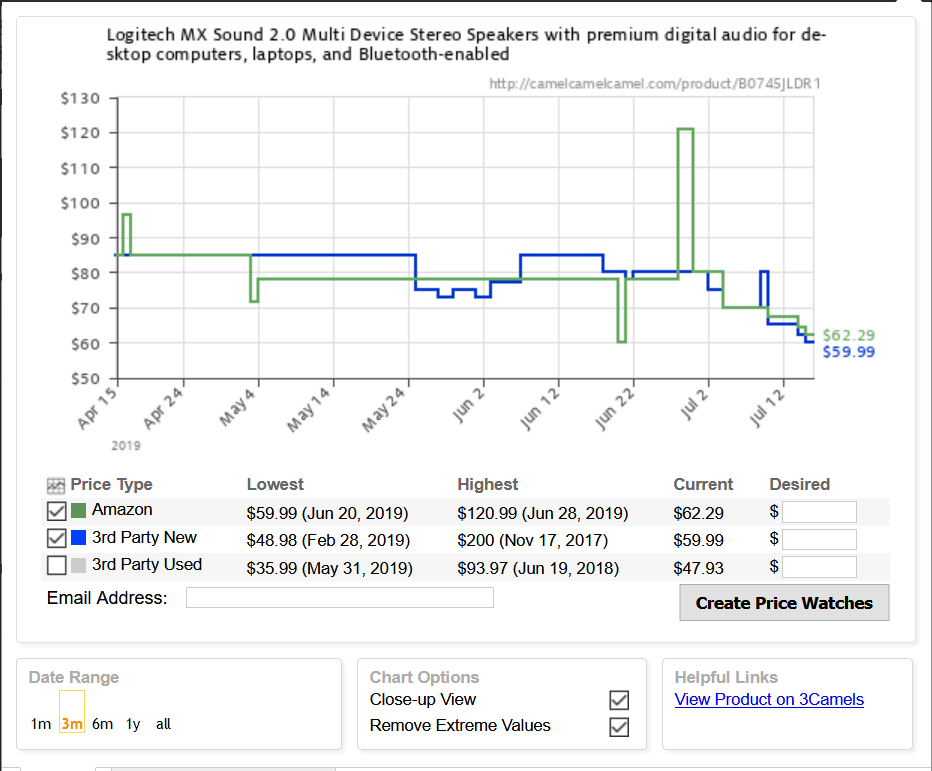Viewport: 932px width, 771px height.
Task: Select the all date range
Action: click(163, 724)
